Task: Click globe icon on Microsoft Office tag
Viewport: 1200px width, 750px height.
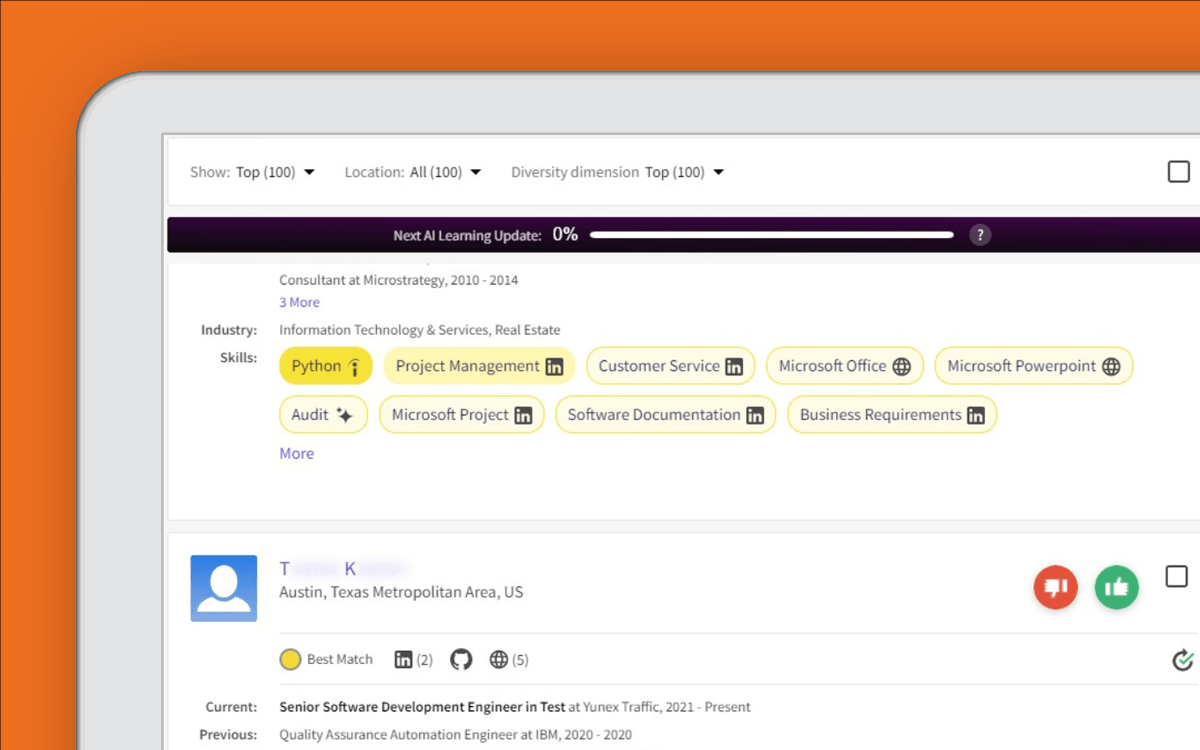Action: pyautogui.click(x=901, y=367)
